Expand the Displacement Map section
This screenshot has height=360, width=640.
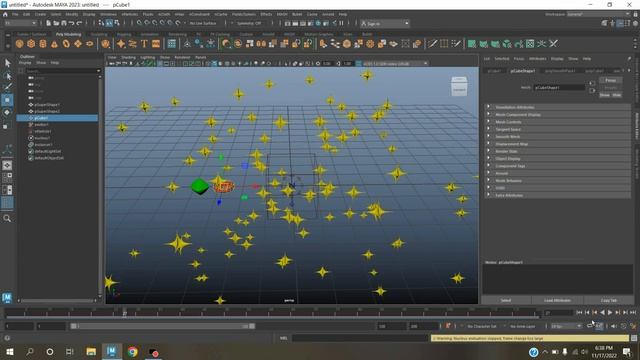[558, 144]
